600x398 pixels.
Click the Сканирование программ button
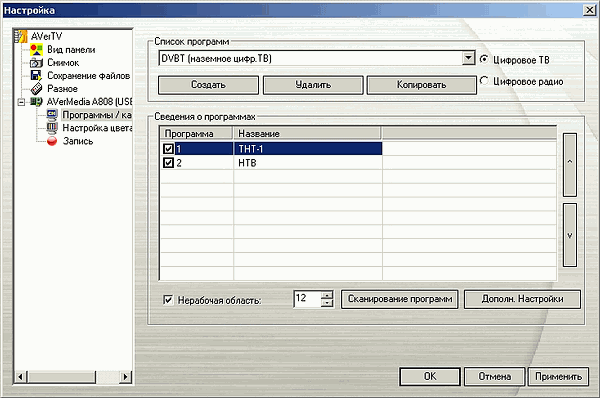[399, 299]
